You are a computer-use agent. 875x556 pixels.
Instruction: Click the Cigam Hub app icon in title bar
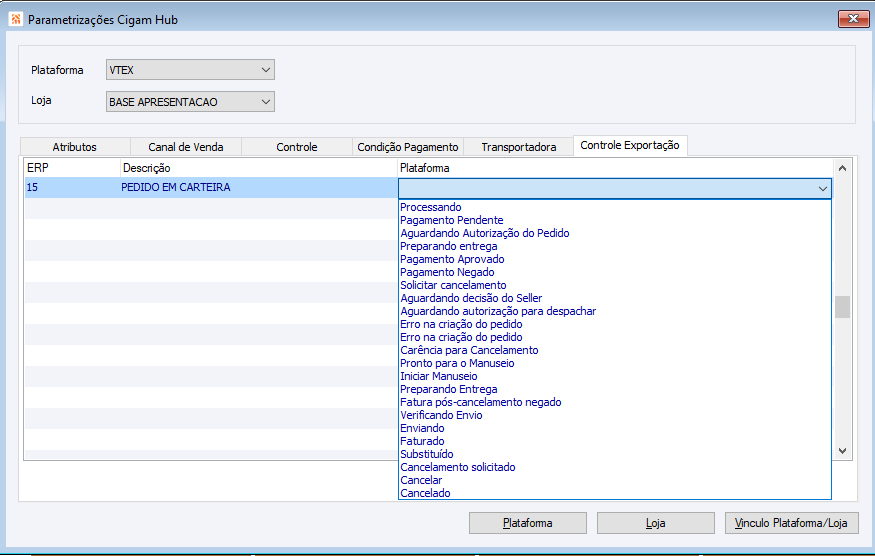point(15,19)
